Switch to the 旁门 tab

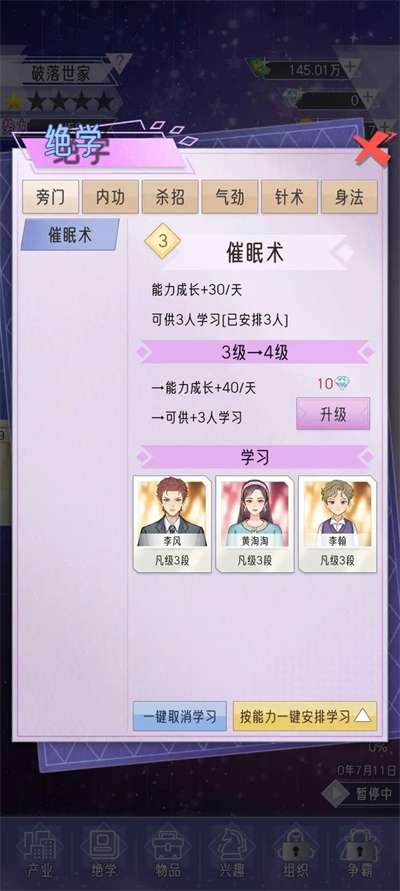51,197
